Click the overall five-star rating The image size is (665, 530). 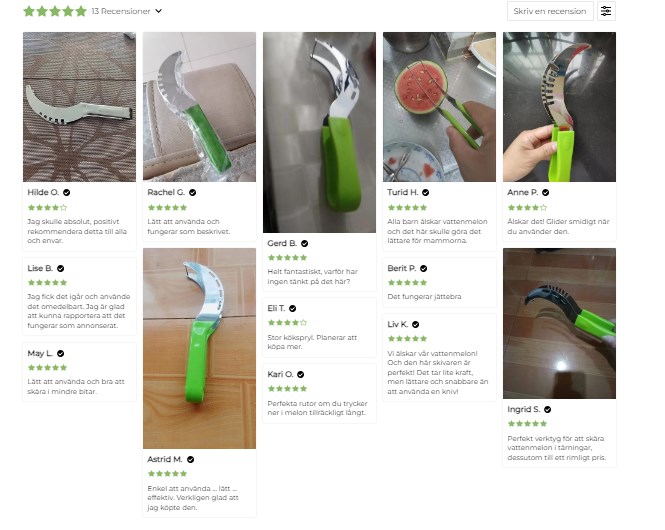[x=55, y=11]
